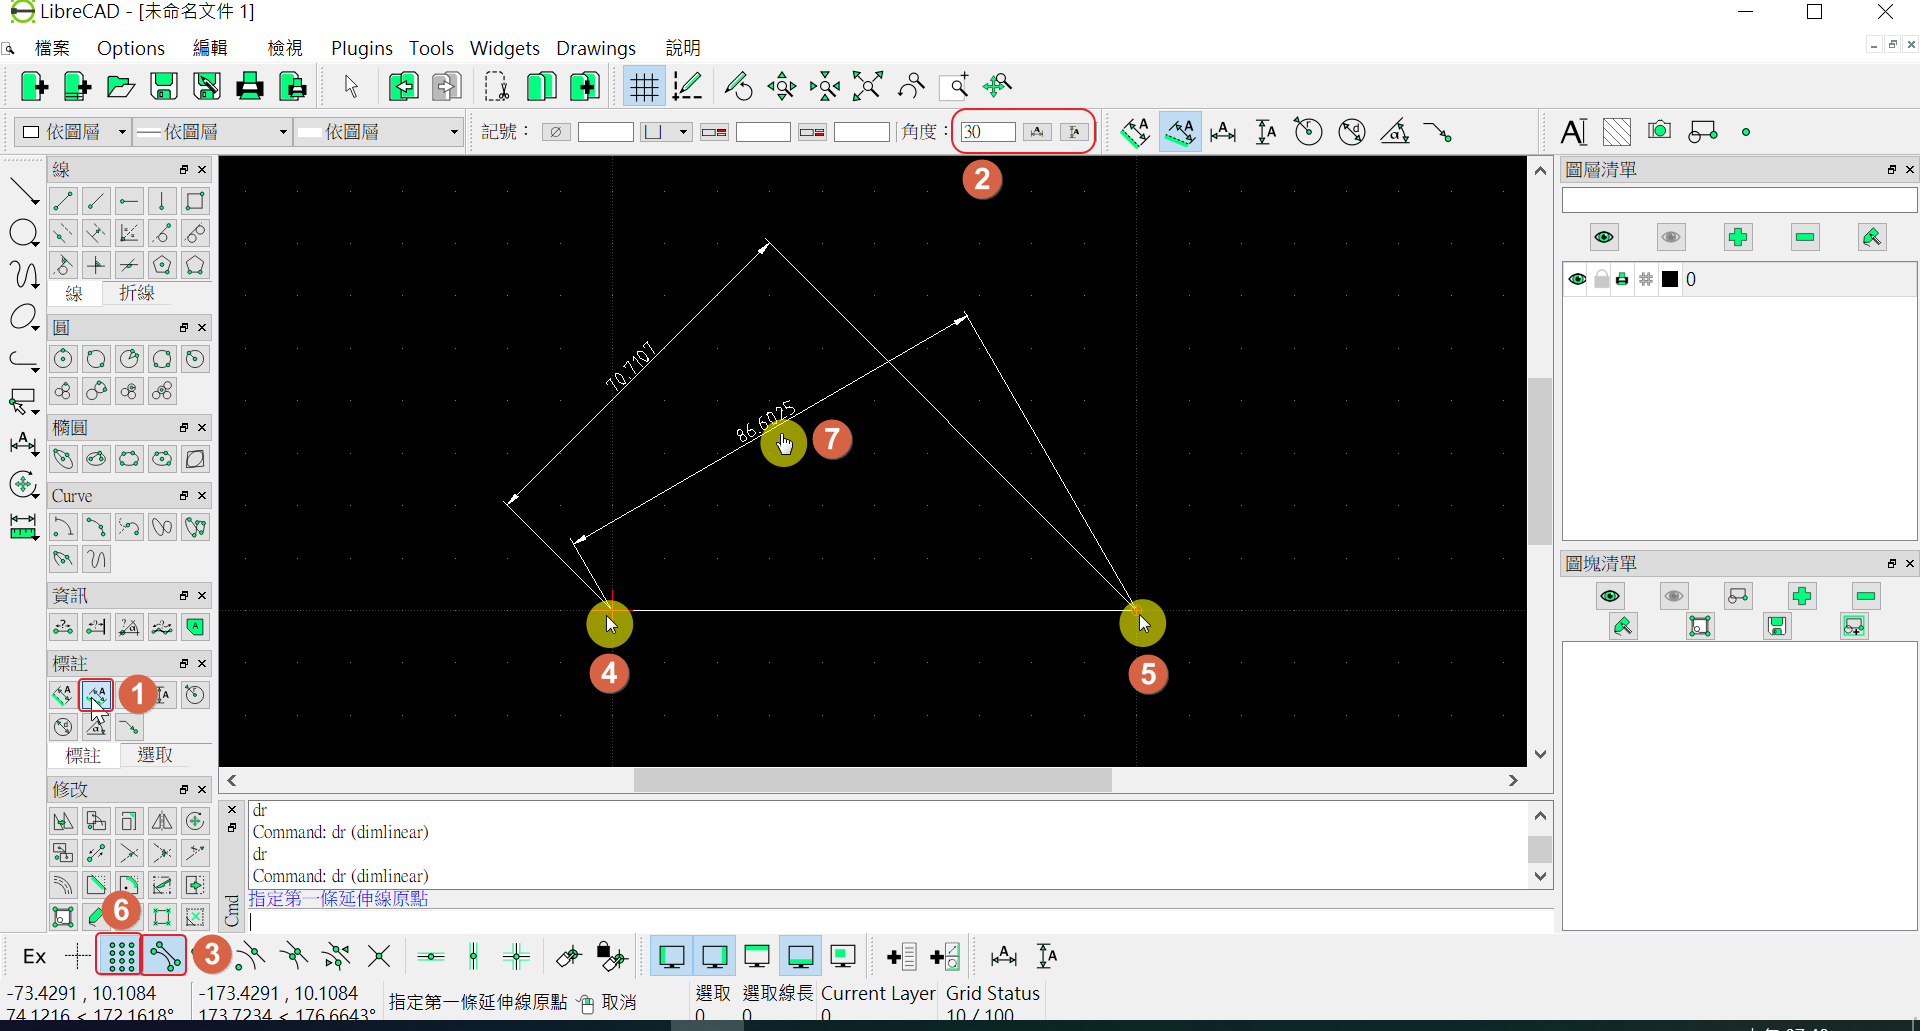Select the Aligned dimension tool in top toolbar

coord(1135,132)
